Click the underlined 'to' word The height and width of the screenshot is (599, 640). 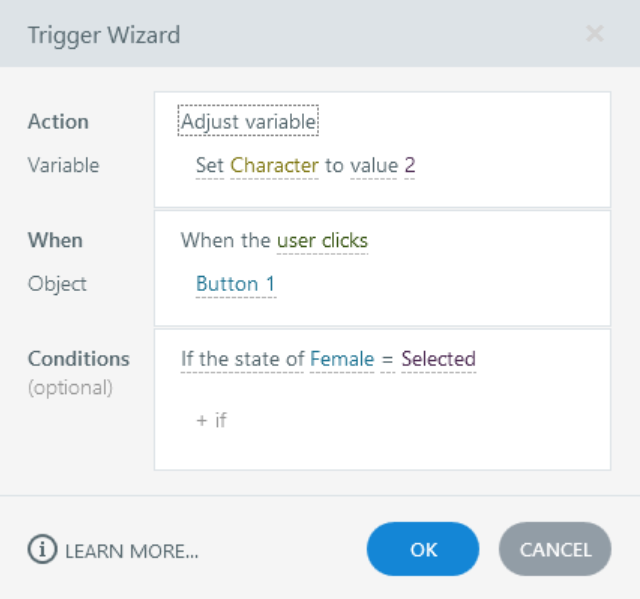coord(334,166)
